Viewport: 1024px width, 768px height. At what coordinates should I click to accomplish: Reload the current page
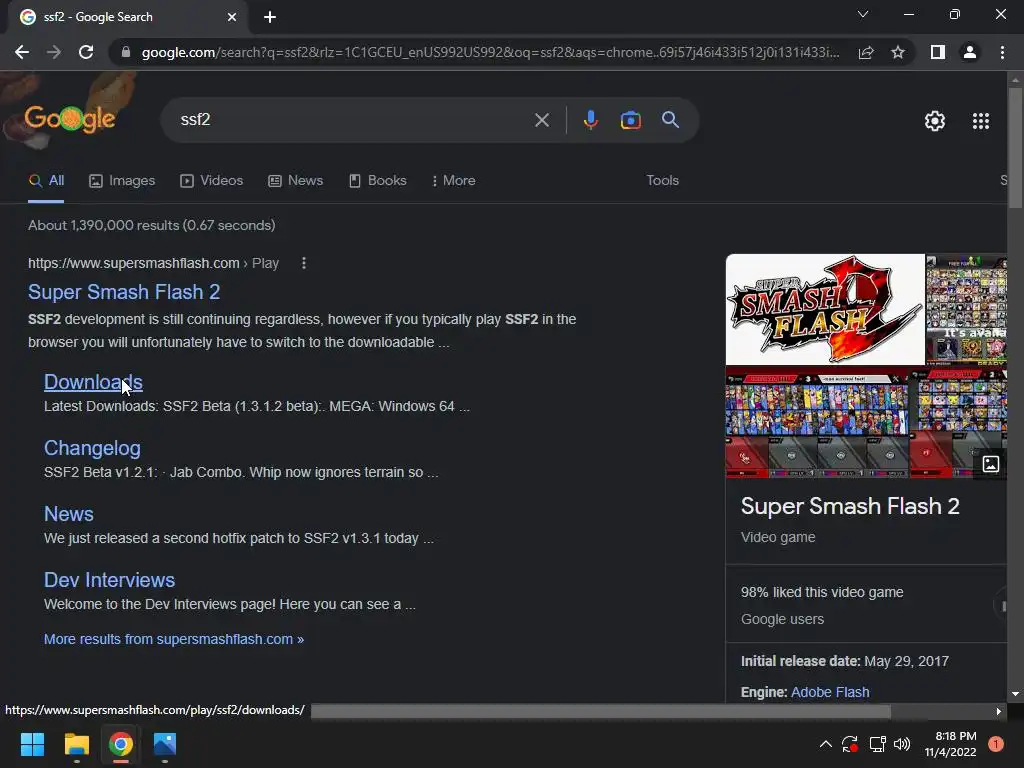pos(86,52)
